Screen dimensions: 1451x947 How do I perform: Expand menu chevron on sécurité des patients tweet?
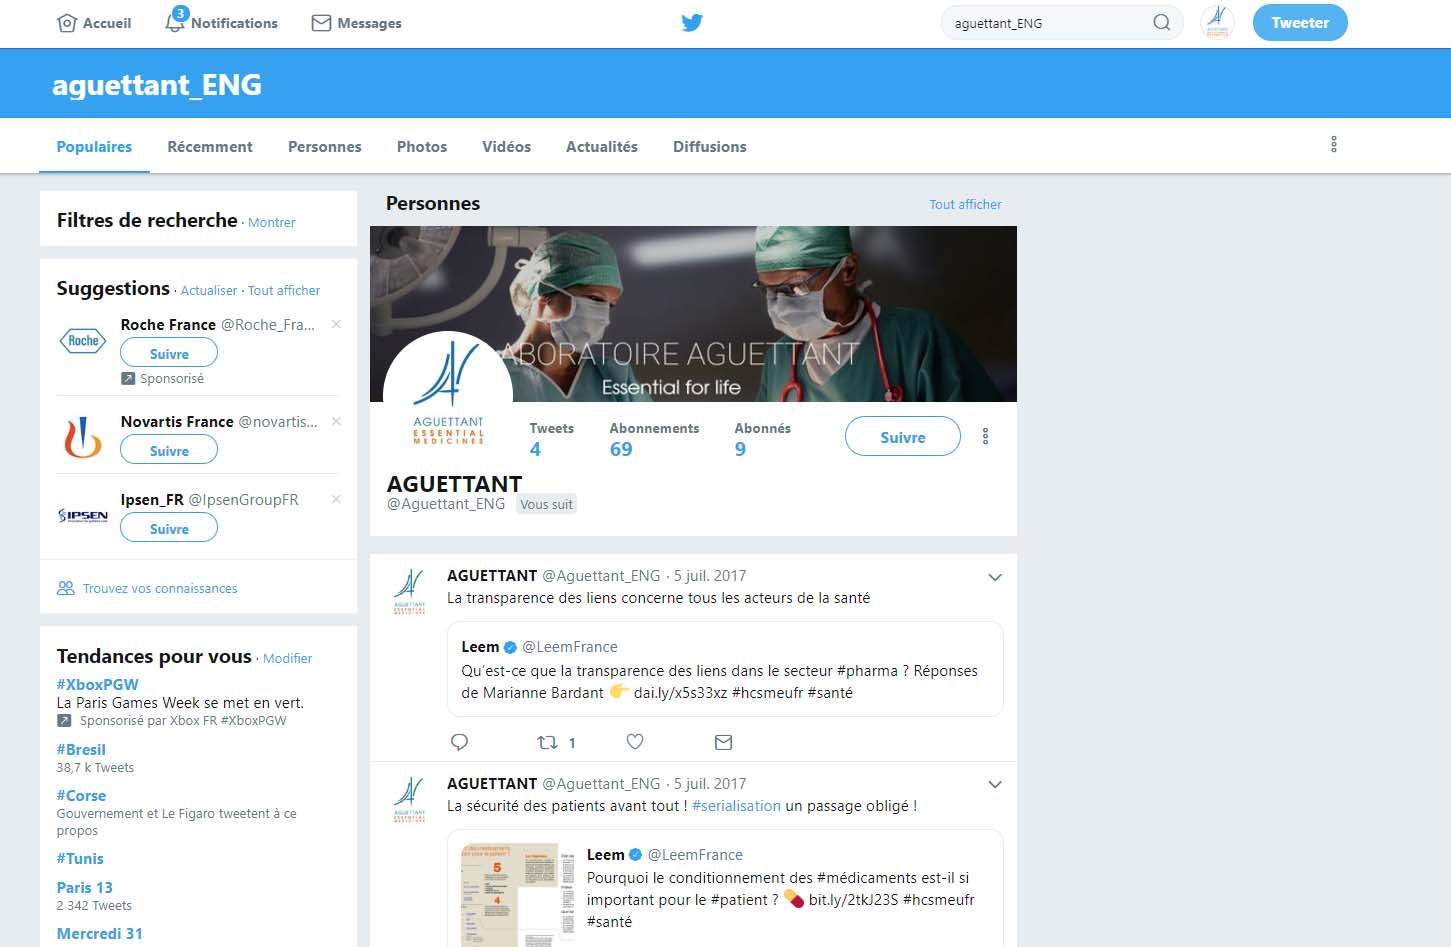pos(995,785)
